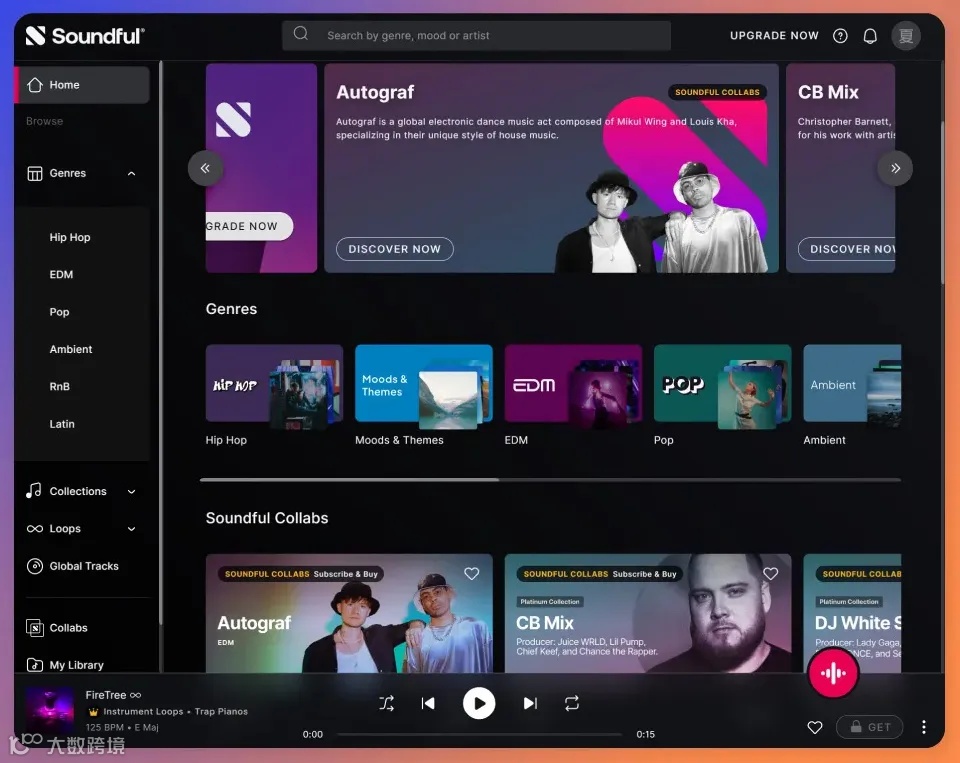Click the search input field
Image resolution: width=960 pixels, height=763 pixels.
click(476, 36)
